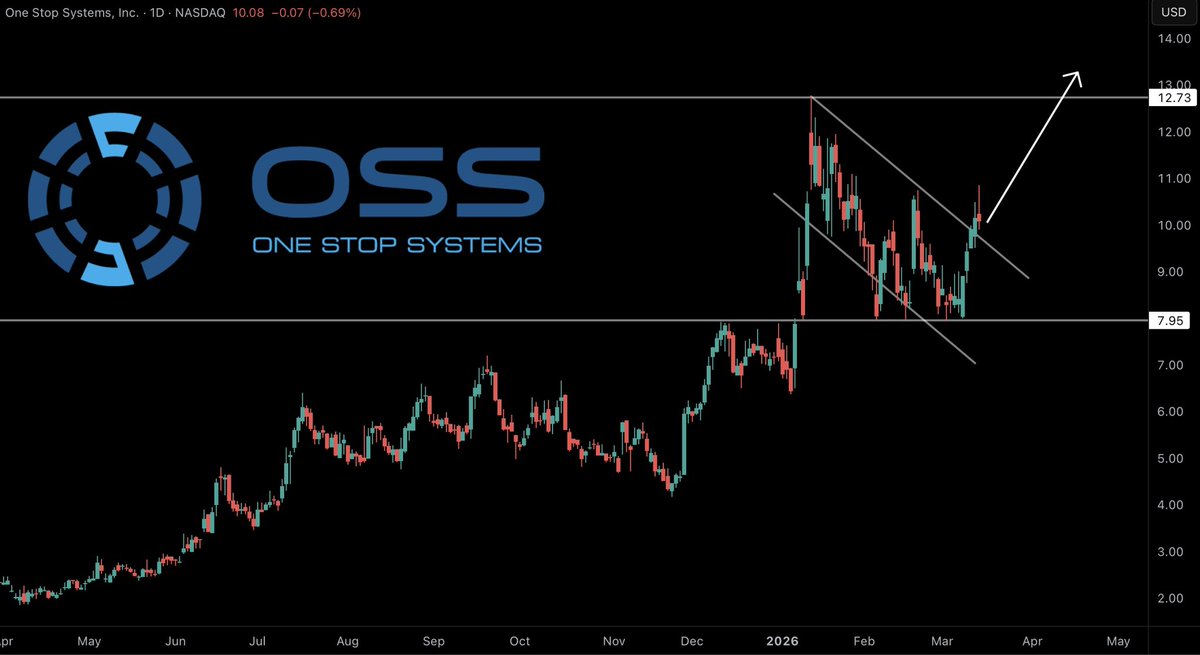Click the 12.73 price label
This screenshot has height=655, width=1200.
pos(1174,98)
